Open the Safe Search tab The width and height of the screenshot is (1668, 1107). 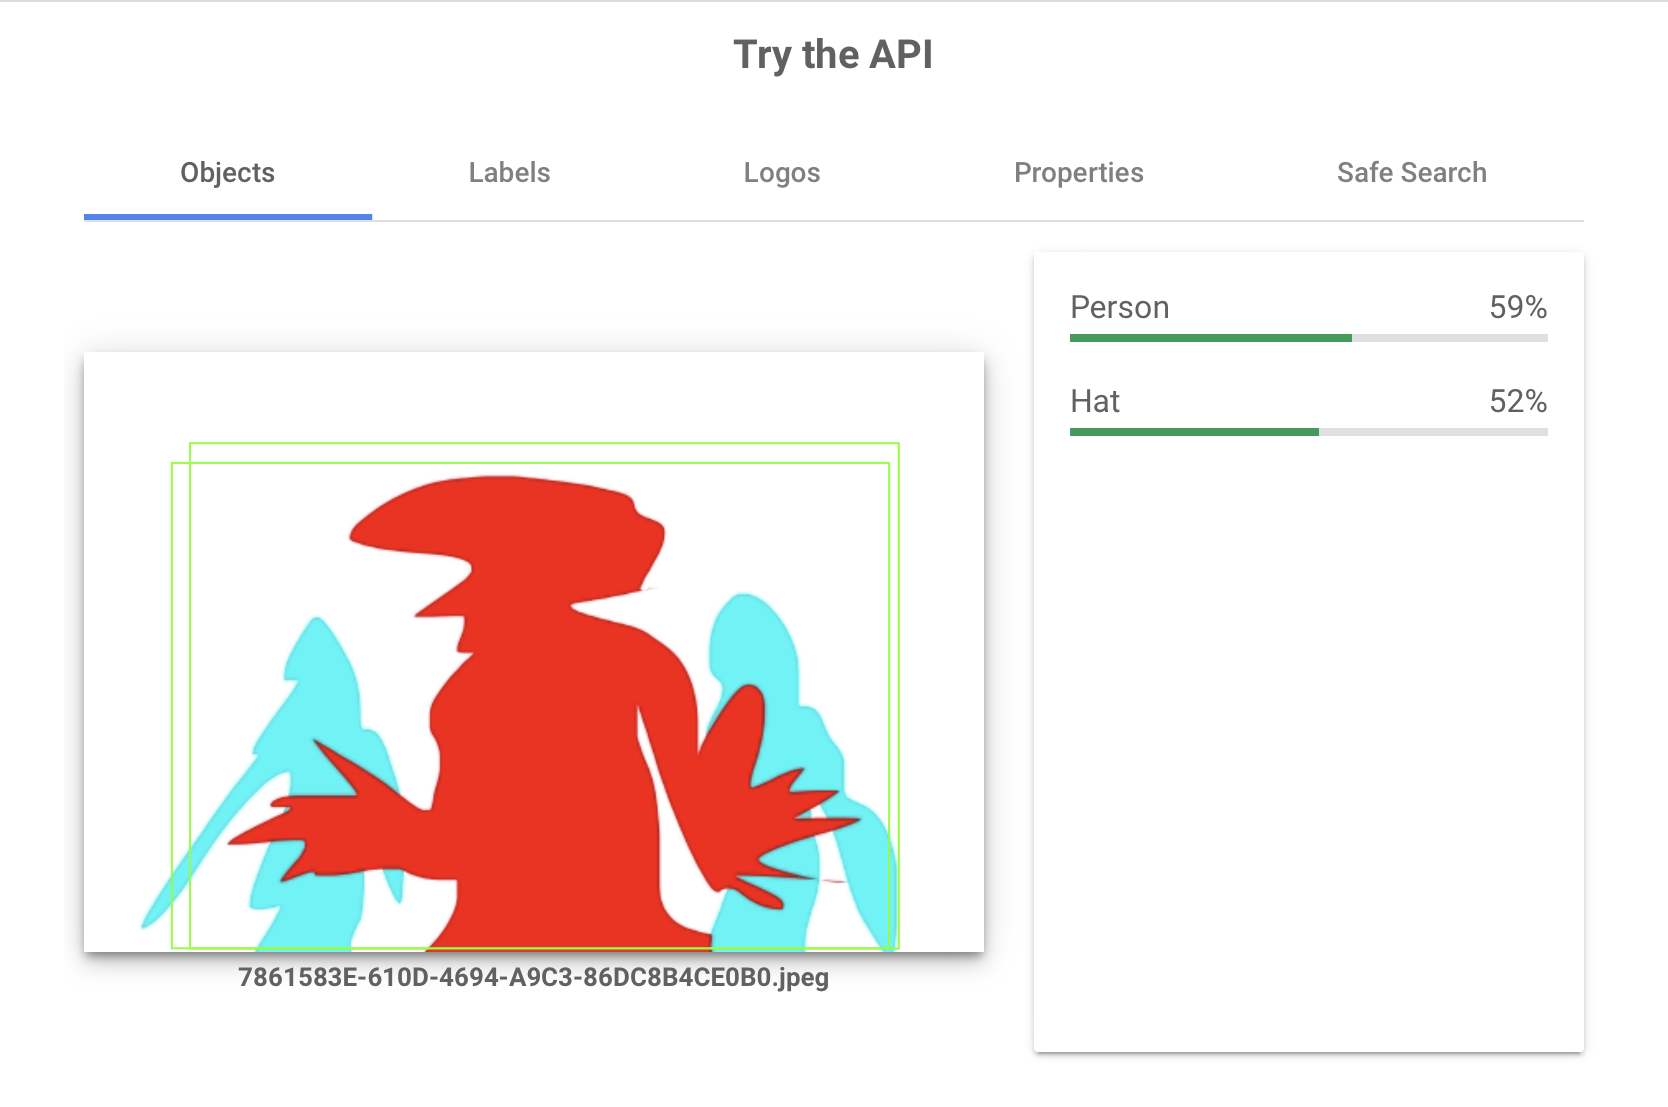coord(1412,173)
